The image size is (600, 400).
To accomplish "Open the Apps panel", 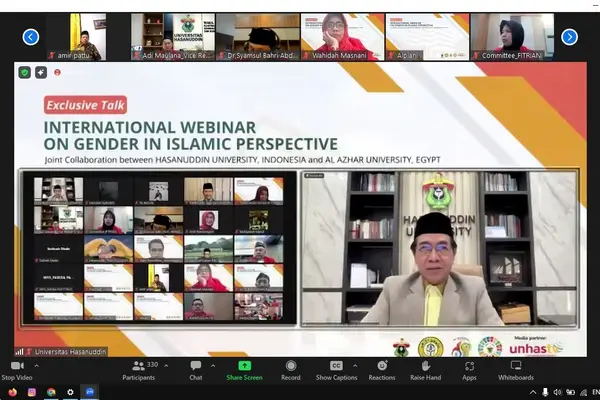I will (x=469, y=371).
